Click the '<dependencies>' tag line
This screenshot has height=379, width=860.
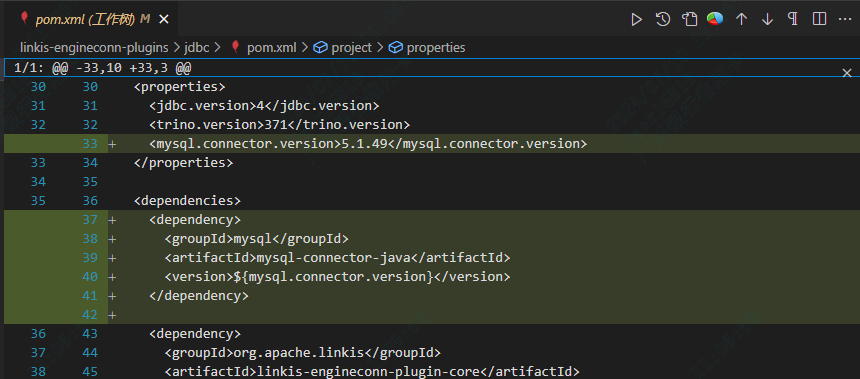point(187,201)
